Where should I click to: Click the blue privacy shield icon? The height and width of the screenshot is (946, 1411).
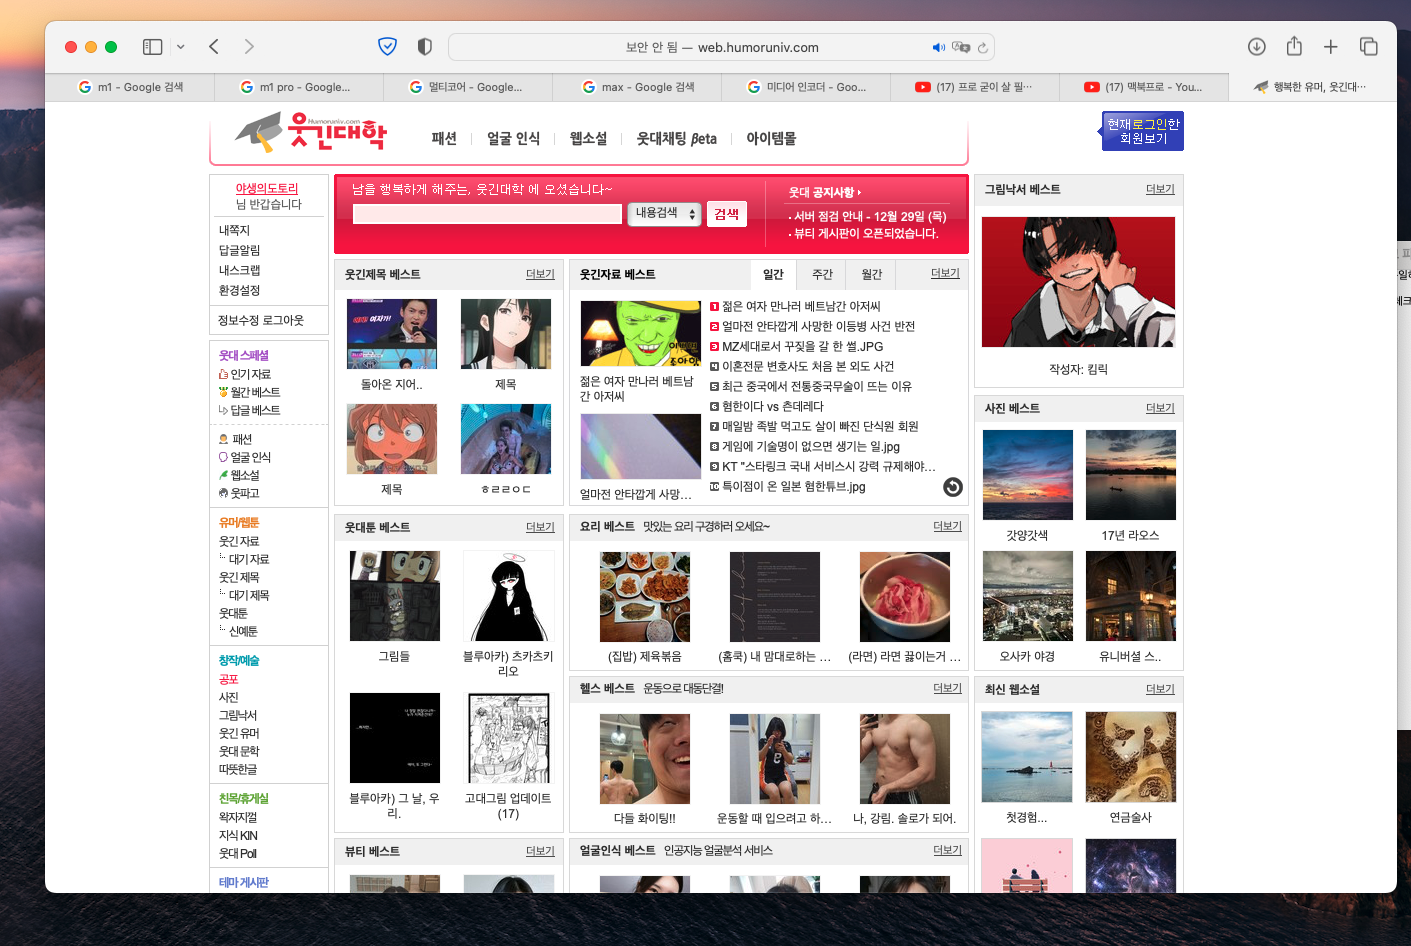[387, 47]
